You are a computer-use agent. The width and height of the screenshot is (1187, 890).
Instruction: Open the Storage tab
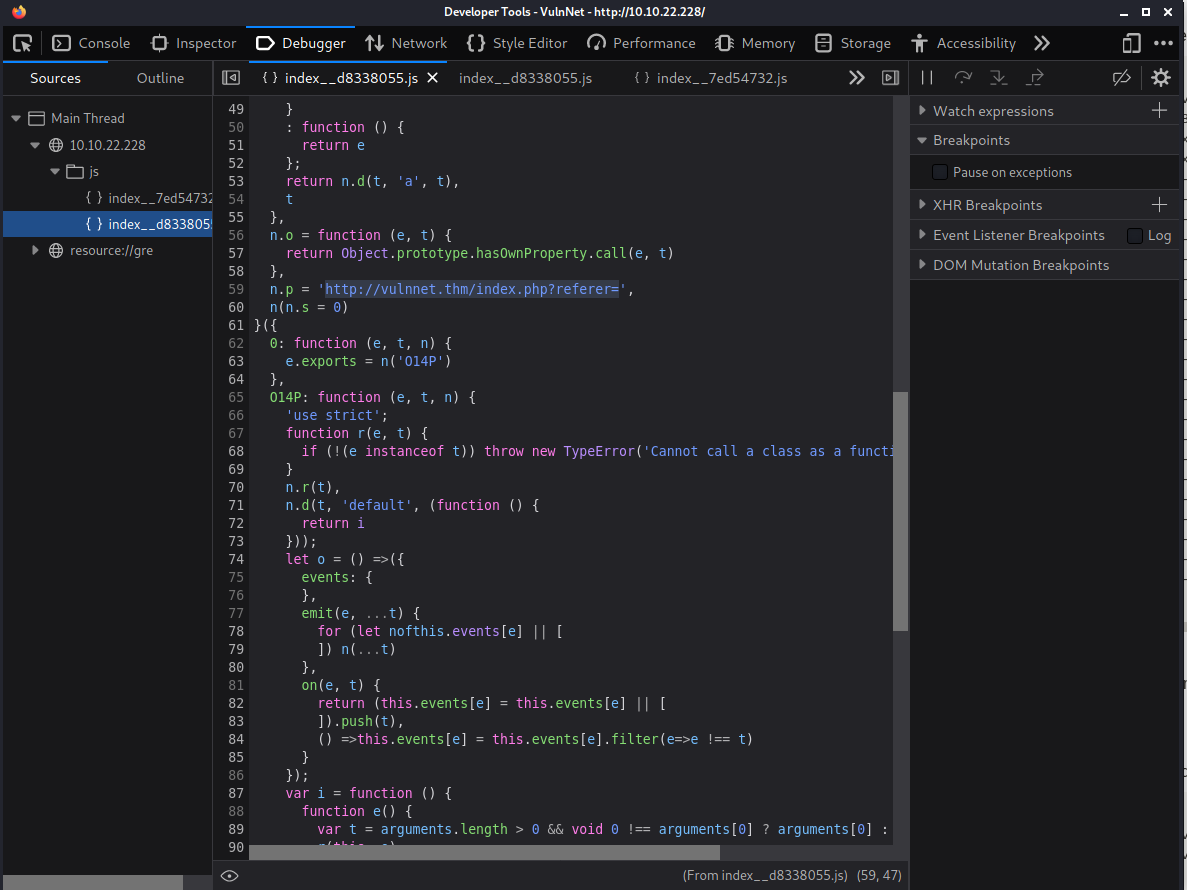pos(852,43)
